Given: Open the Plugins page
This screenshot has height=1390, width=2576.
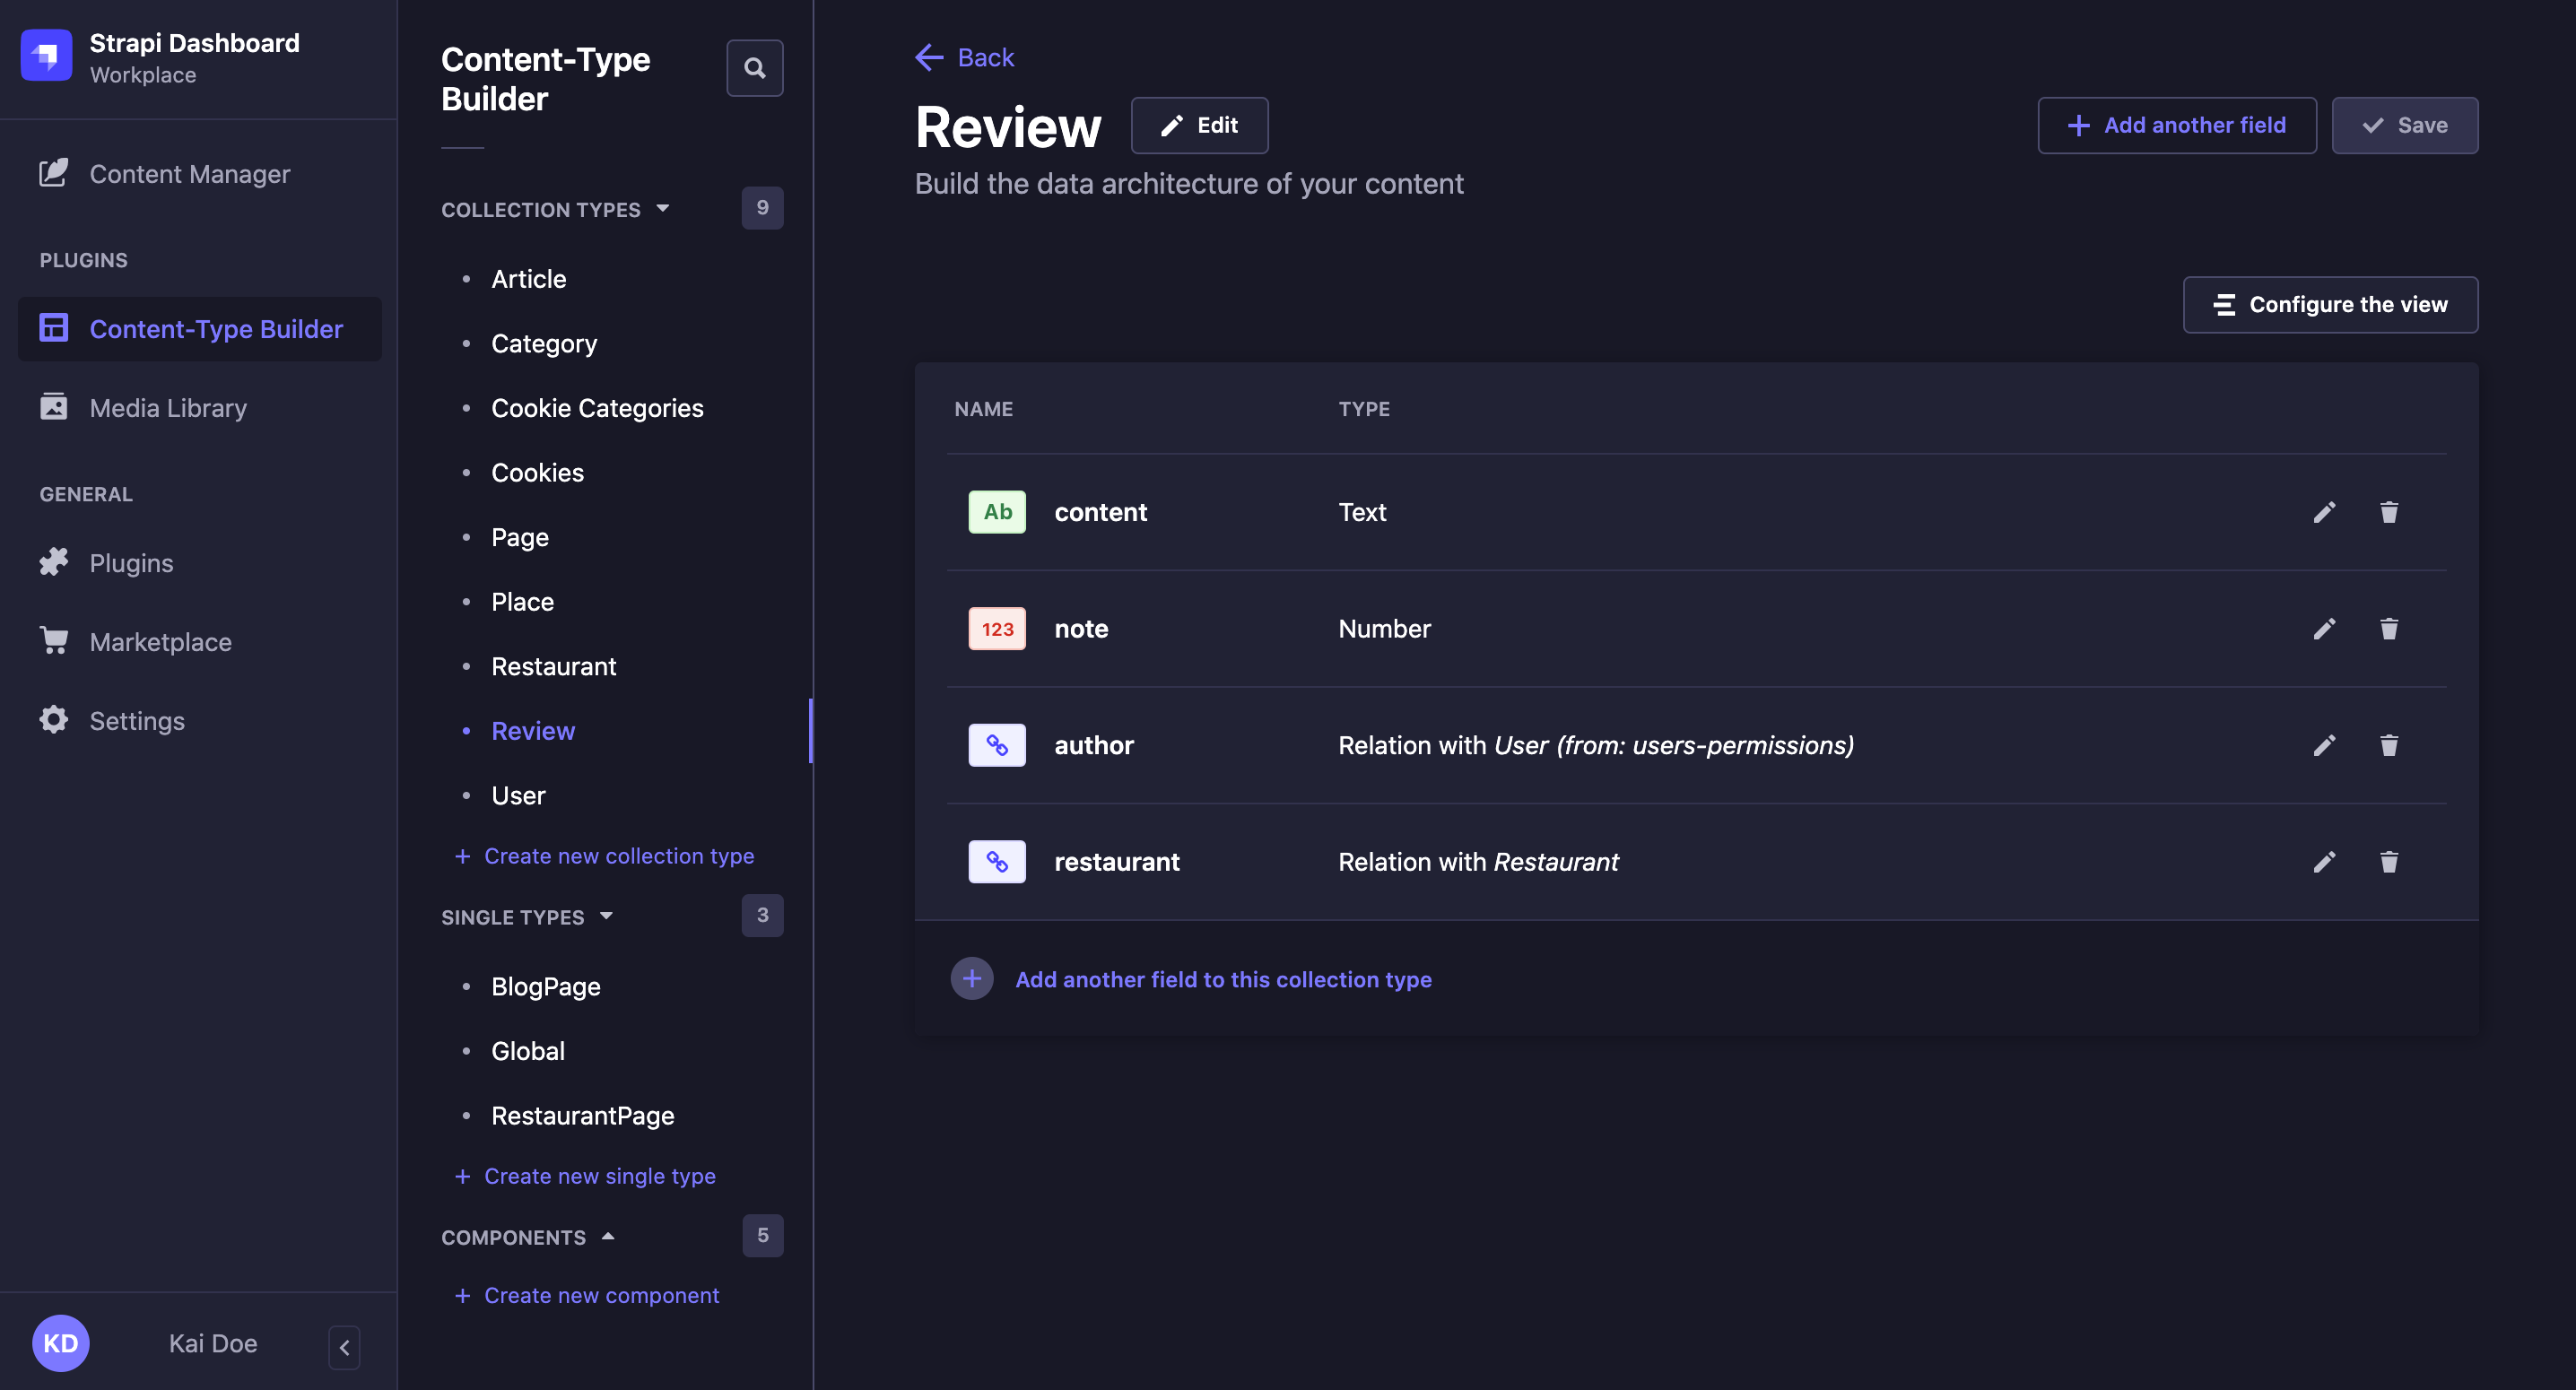Looking at the screenshot, I should click(131, 562).
